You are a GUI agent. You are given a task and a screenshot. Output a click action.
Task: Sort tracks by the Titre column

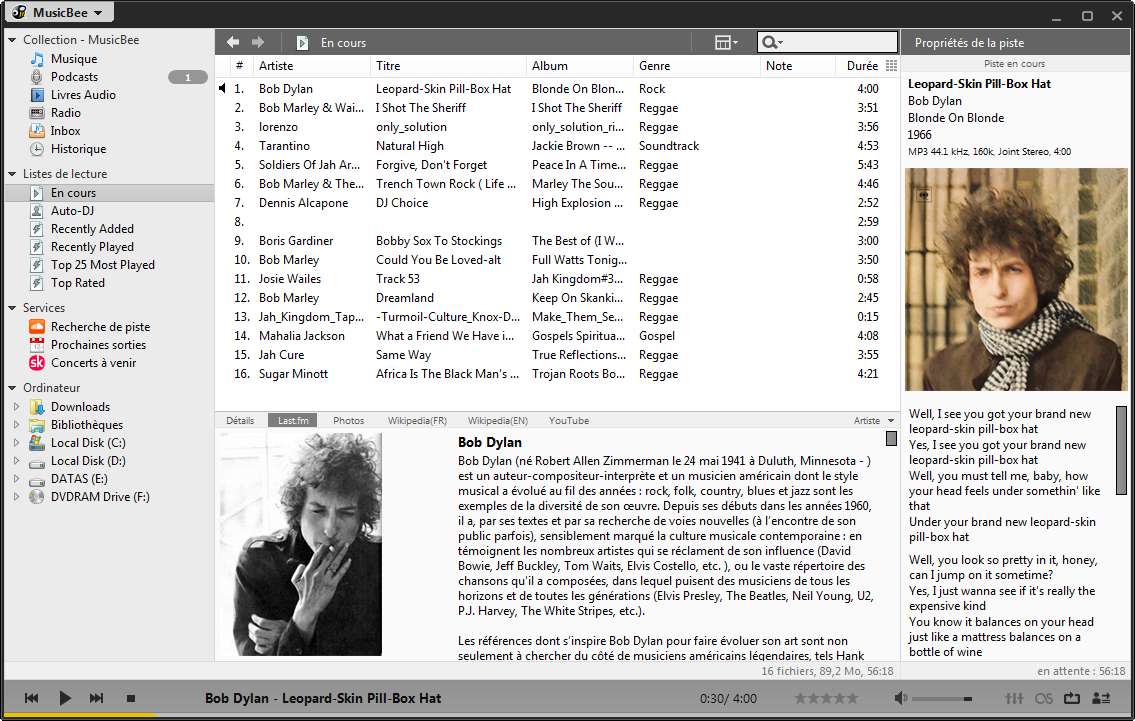pos(448,66)
